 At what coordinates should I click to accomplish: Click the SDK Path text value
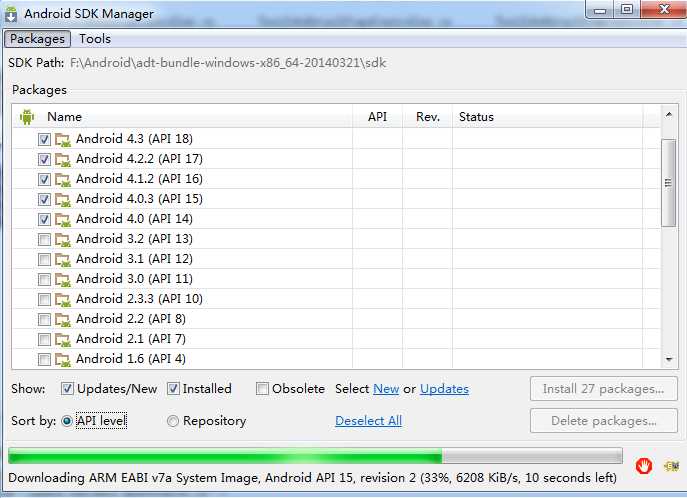[228, 63]
